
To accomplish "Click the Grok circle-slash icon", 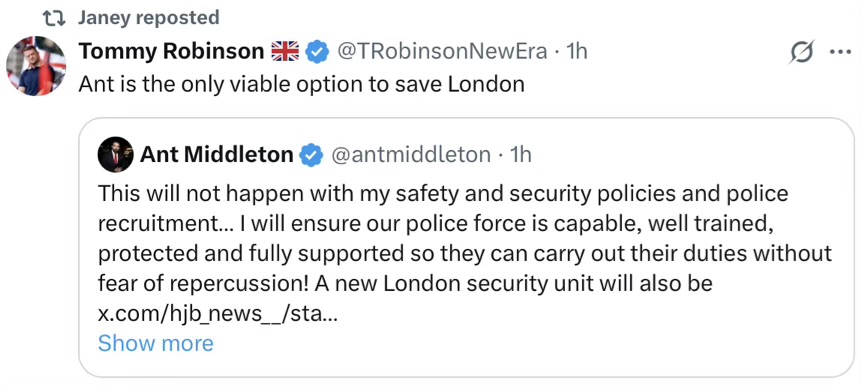I will [802, 52].
